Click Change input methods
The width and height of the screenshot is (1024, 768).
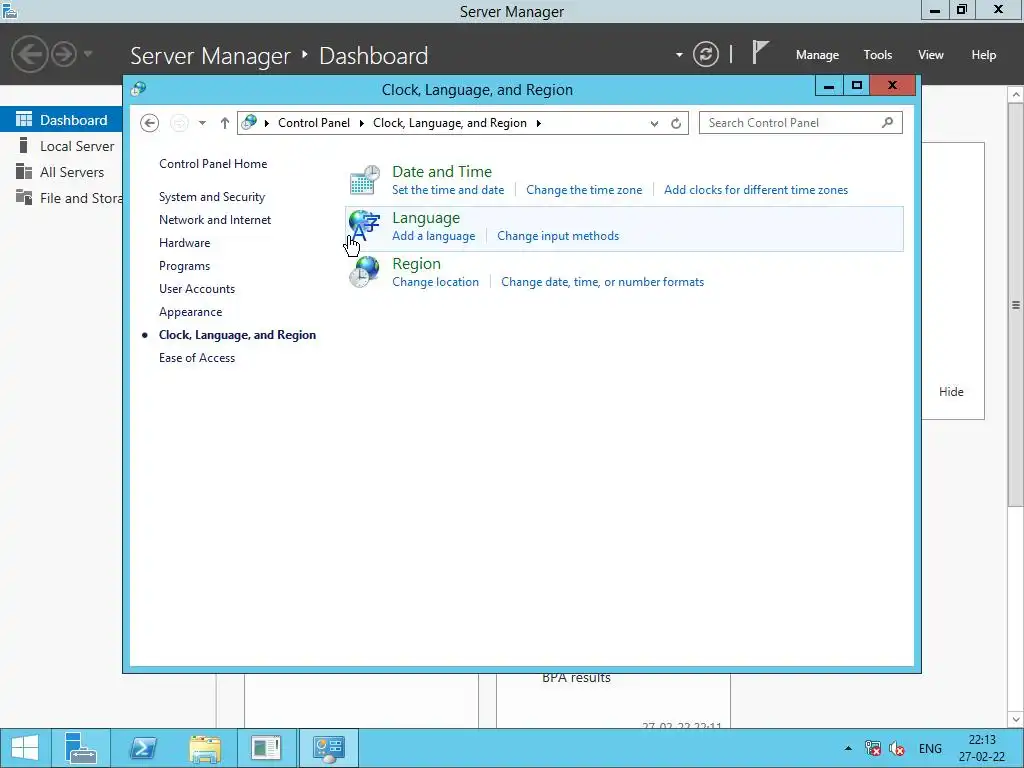(558, 236)
